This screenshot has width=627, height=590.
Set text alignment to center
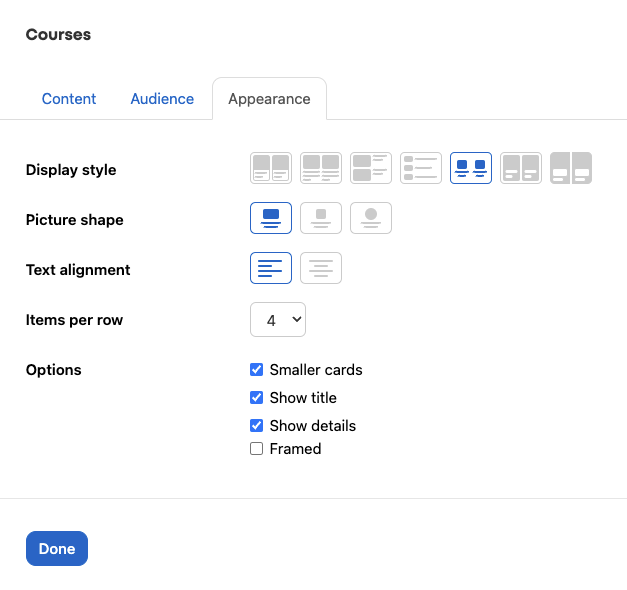pos(321,268)
